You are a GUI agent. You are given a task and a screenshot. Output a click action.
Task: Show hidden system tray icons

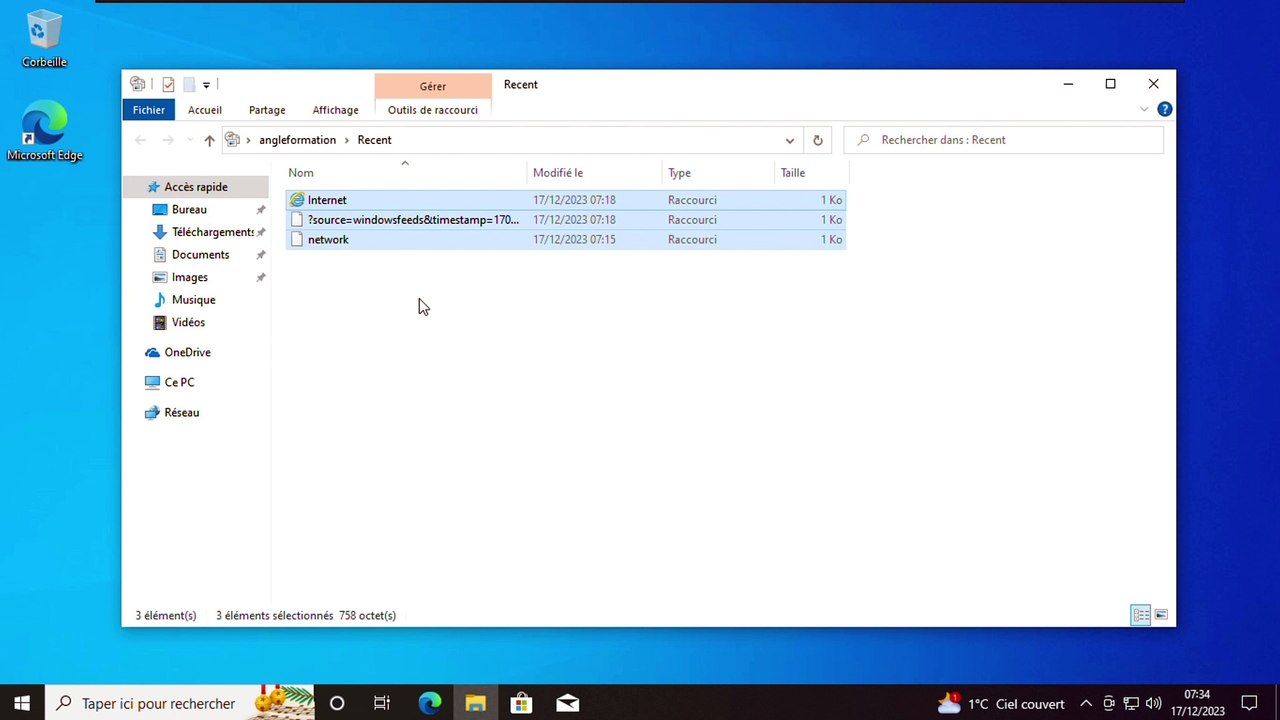point(1086,704)
